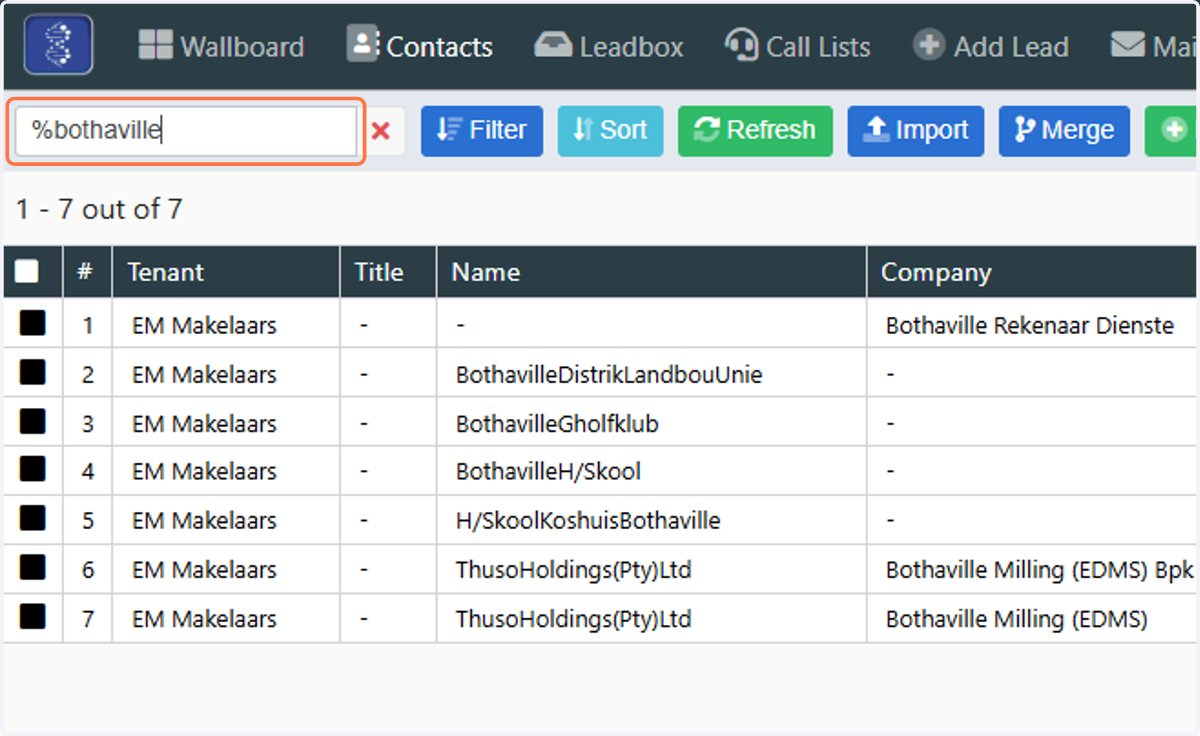Click EM Makelaars tenant in row 1

pyautogui.click(x=204, y=325)
